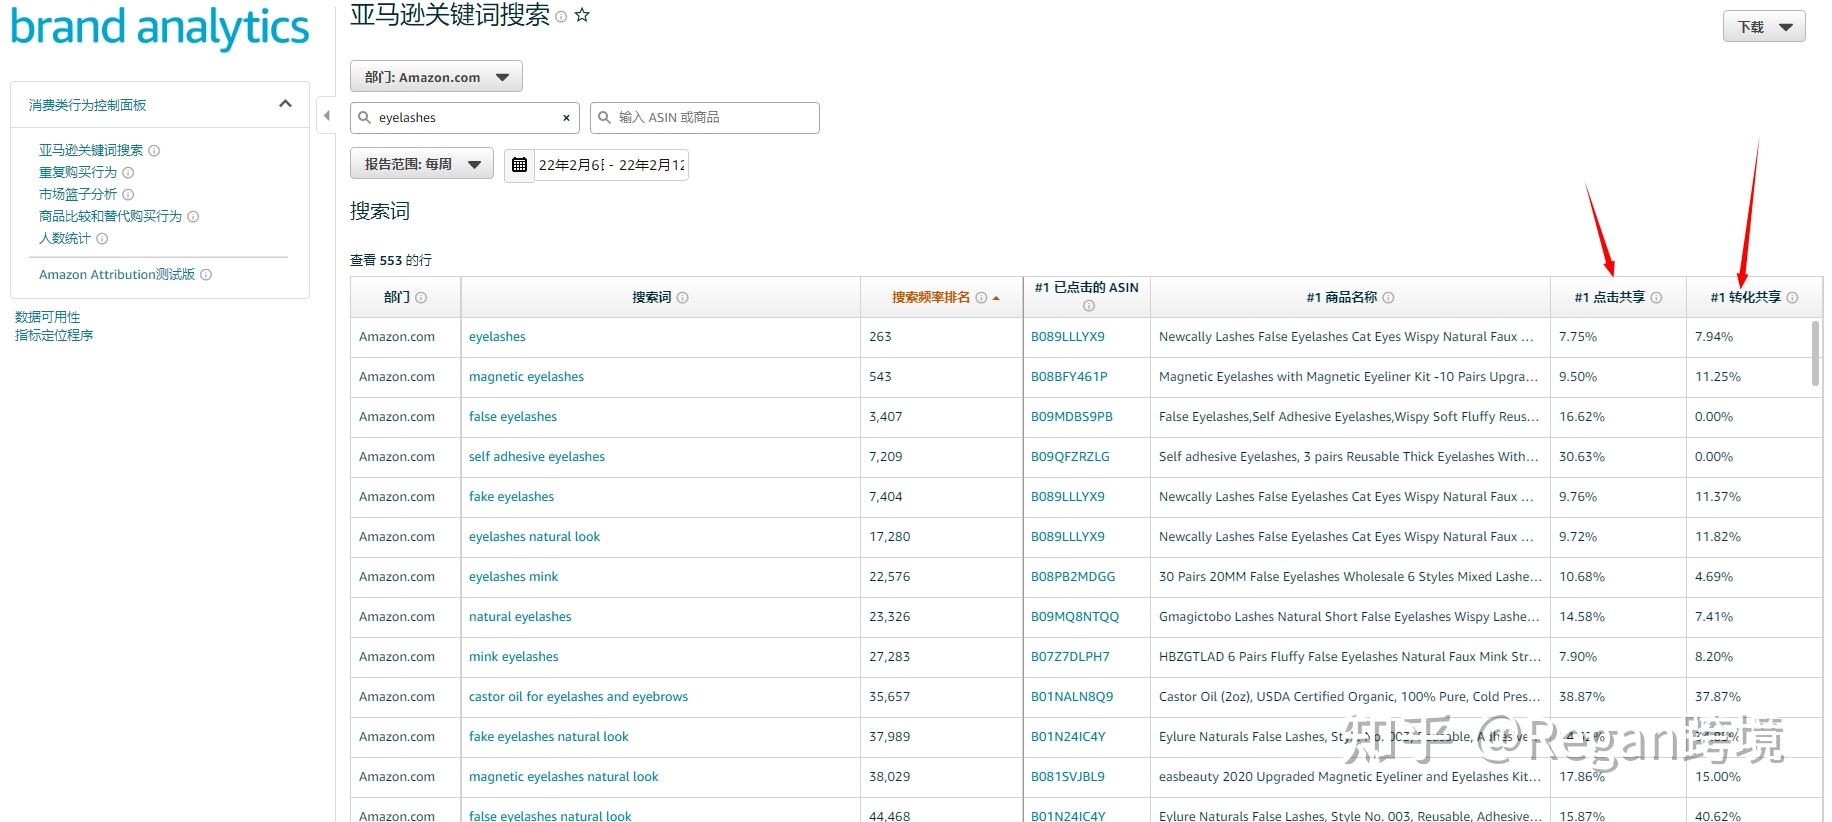The height and width of the screenshot is (822, 1832).
Task: Click info icon beside #1 转化共享 header
Action: click(1792, 298)
